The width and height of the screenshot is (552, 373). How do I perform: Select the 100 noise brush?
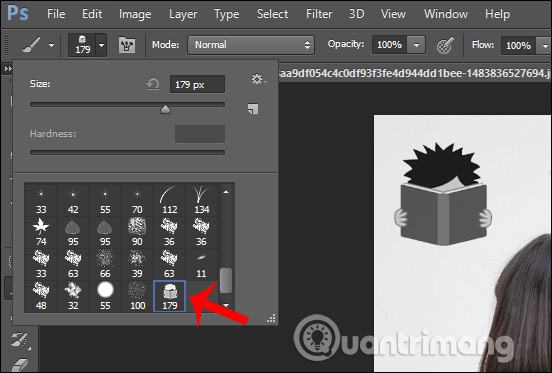click(137, 296)
